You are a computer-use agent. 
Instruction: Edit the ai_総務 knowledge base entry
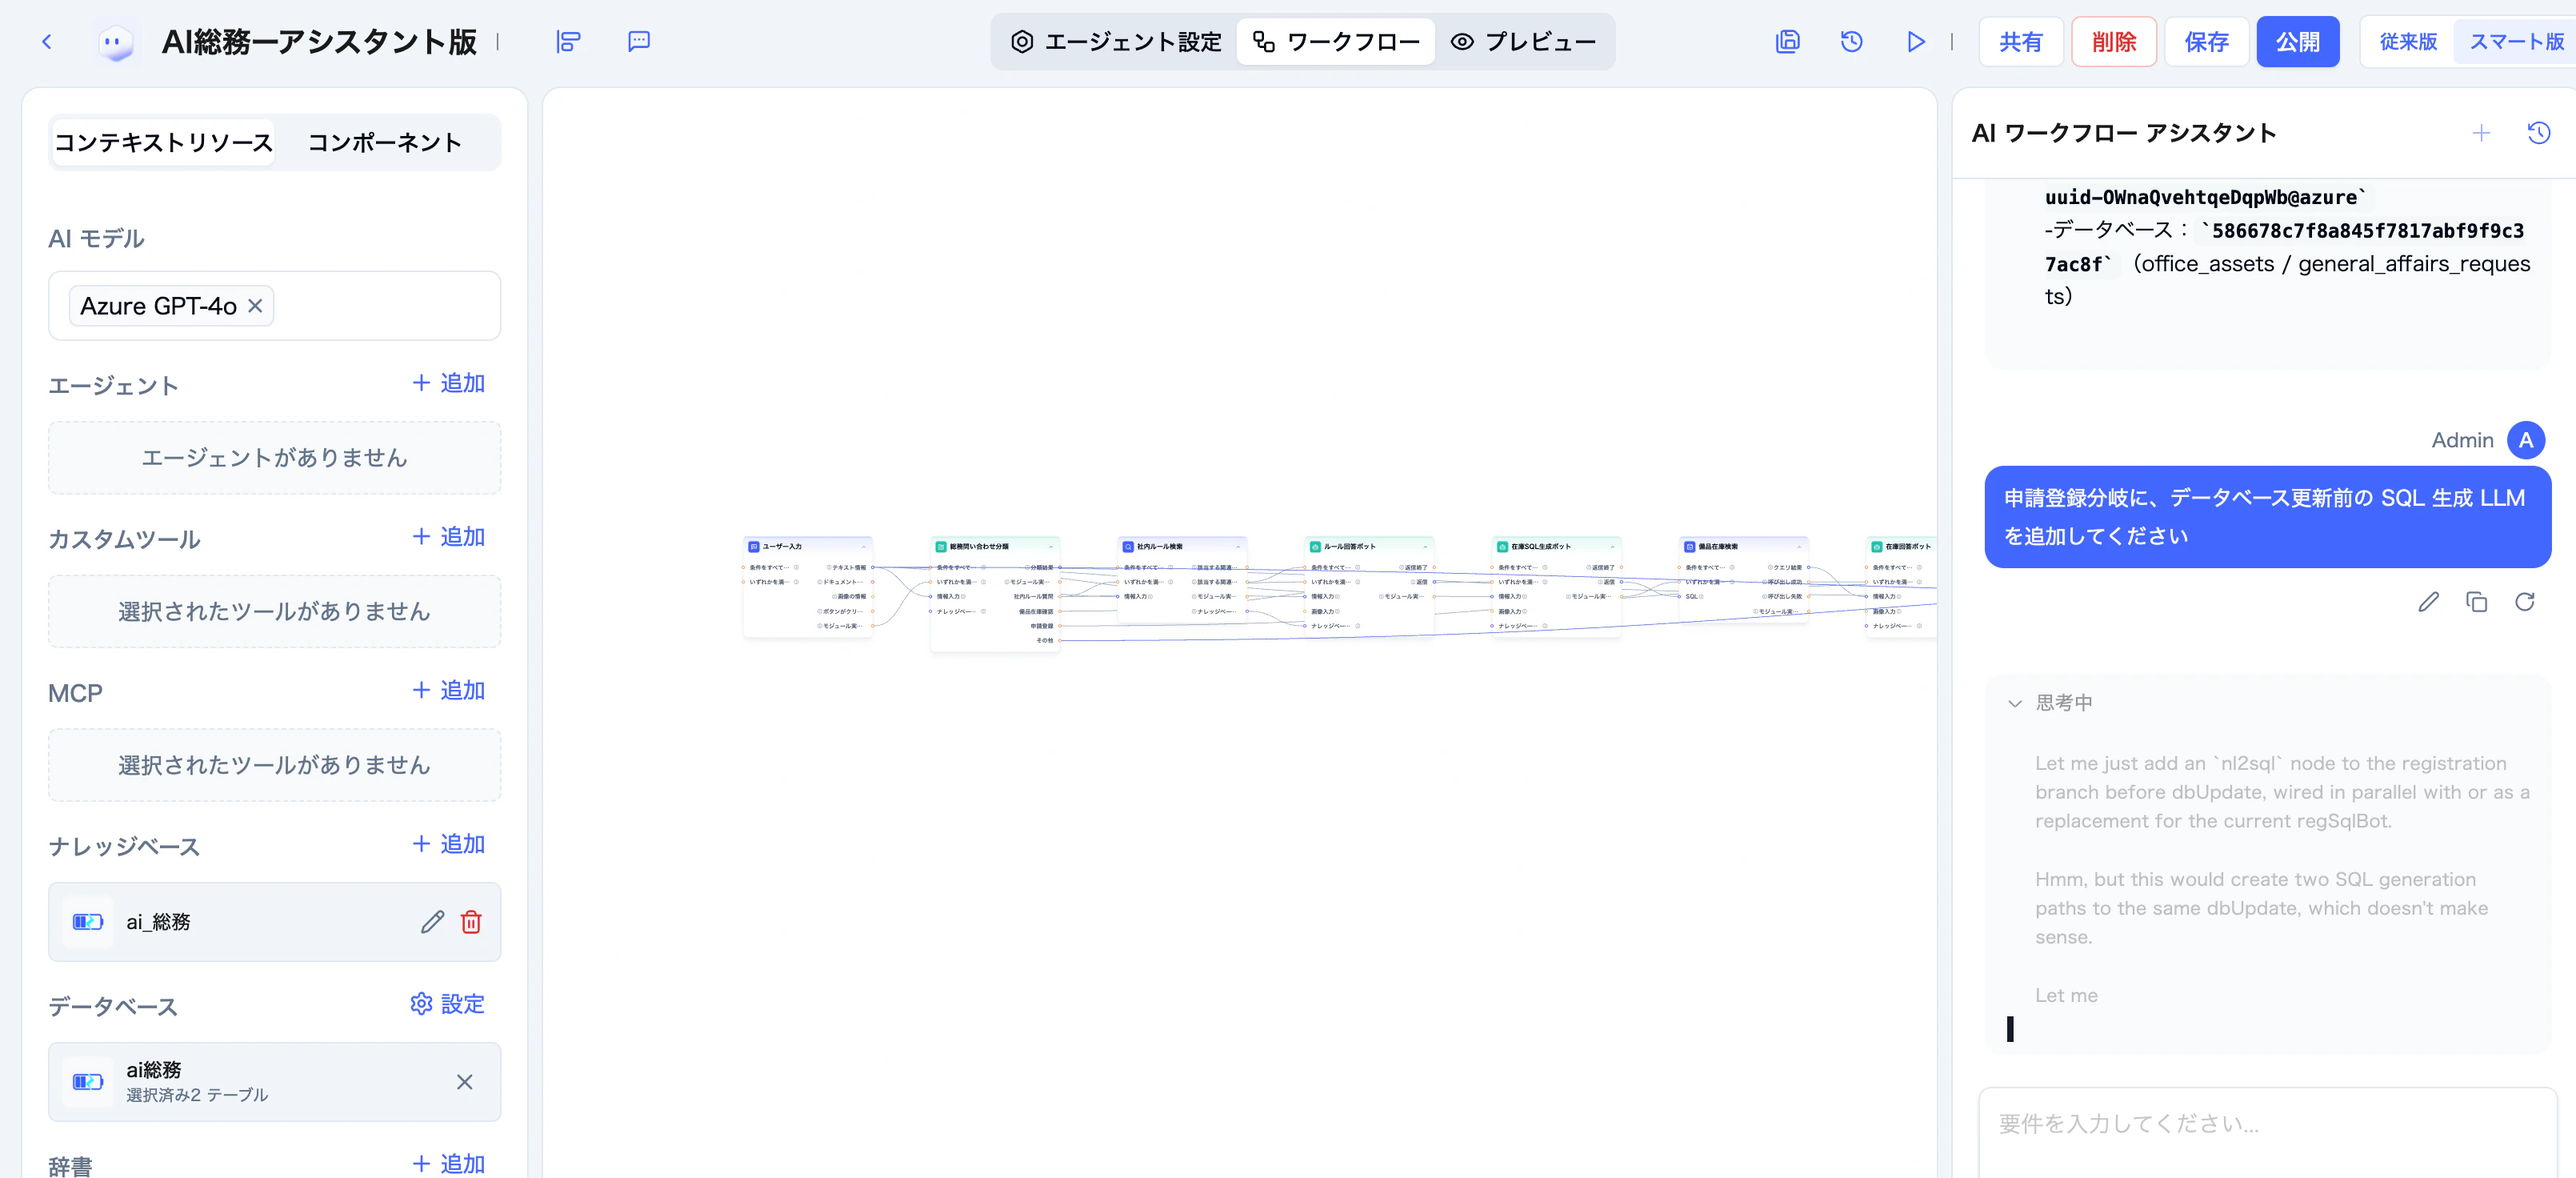(432, 921)
